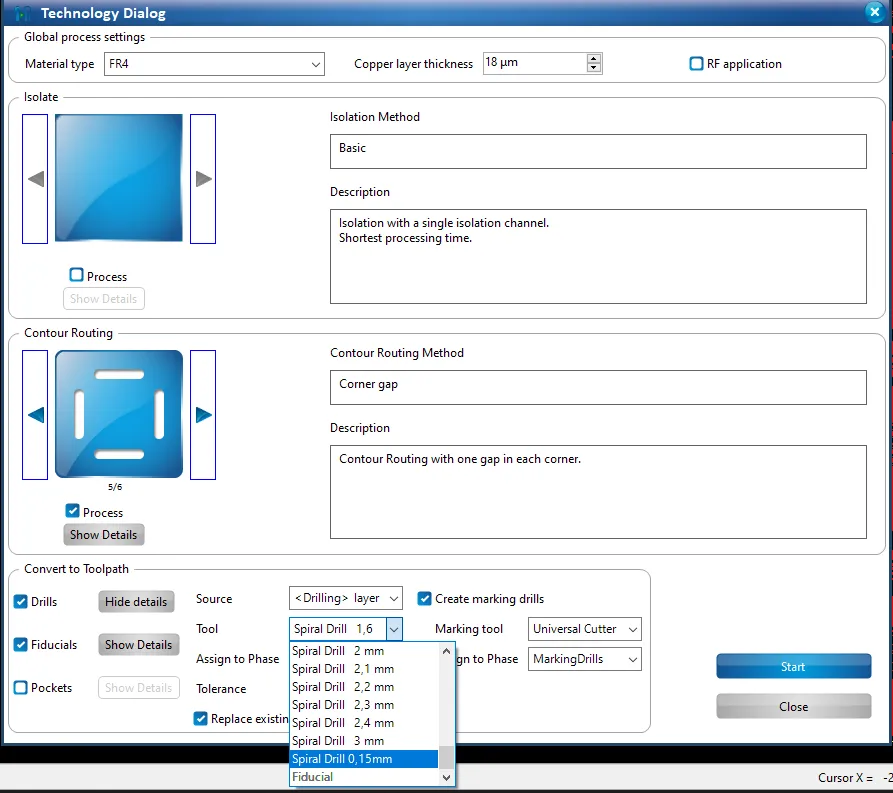Toggle the Fiducials checkbox
893x793 pixels.
(21, 644)
